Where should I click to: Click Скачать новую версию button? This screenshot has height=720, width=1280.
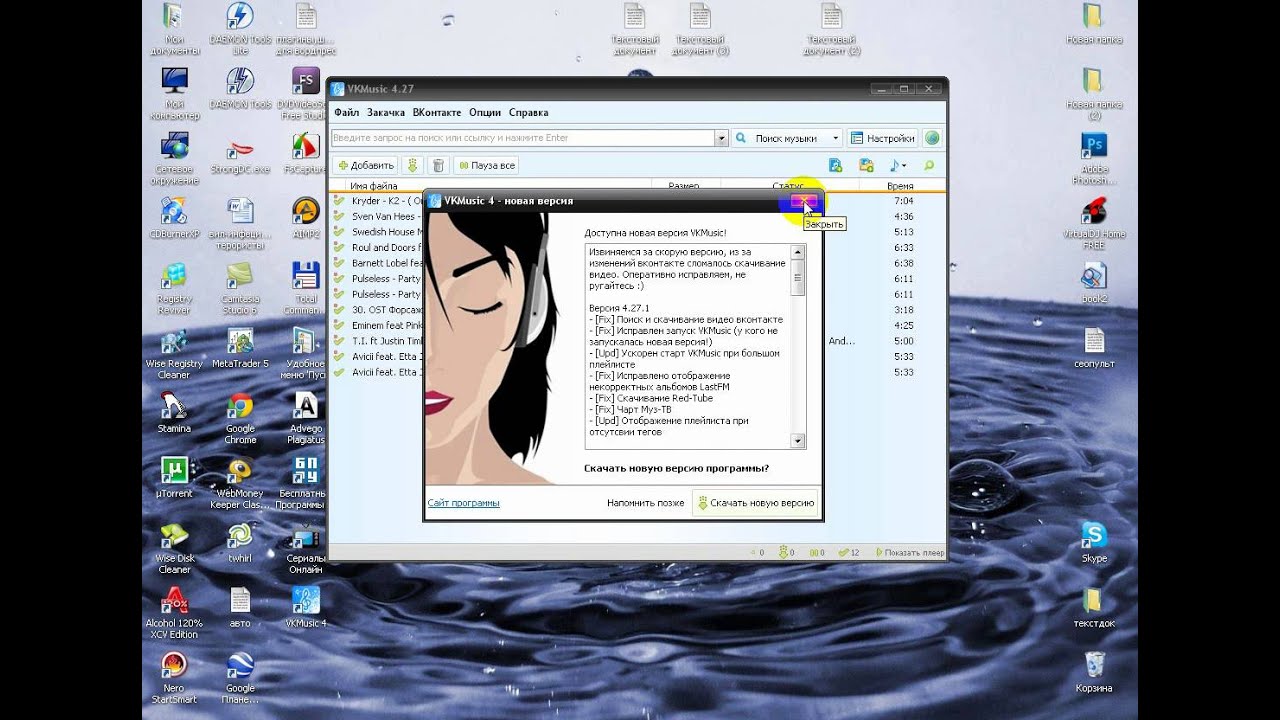(756, 503)
